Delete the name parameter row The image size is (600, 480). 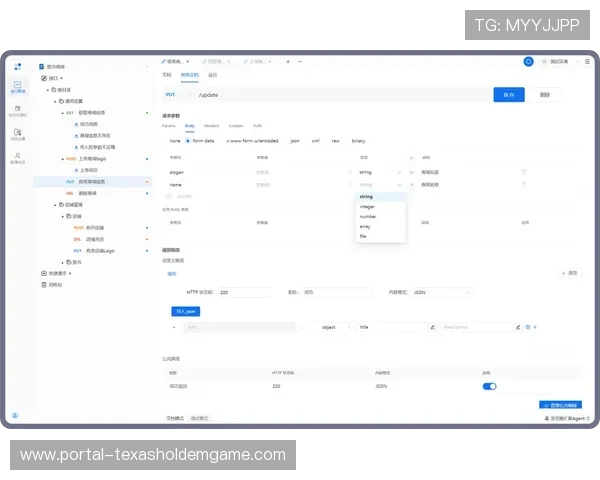[x=523, y=185]
